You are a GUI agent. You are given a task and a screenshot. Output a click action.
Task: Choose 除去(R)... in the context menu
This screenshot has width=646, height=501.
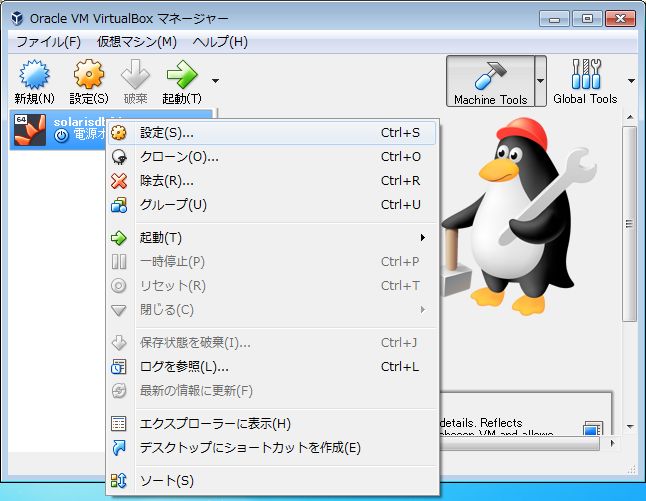(272, 180)
